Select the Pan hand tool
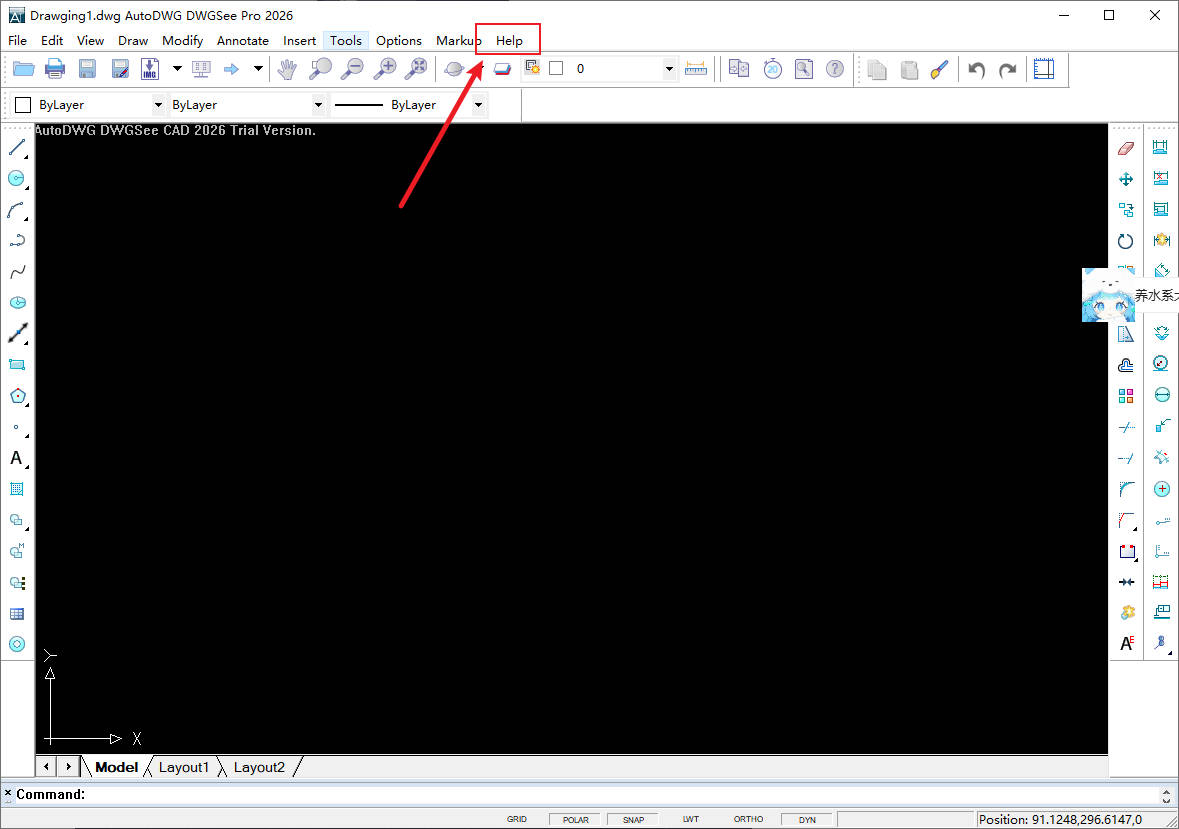The width and height of the screenshot is (1179, 829). (287, 69)
